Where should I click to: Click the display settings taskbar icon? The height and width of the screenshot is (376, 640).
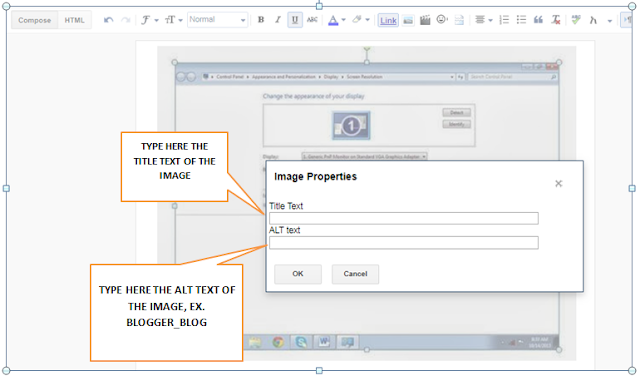(347, 342)
